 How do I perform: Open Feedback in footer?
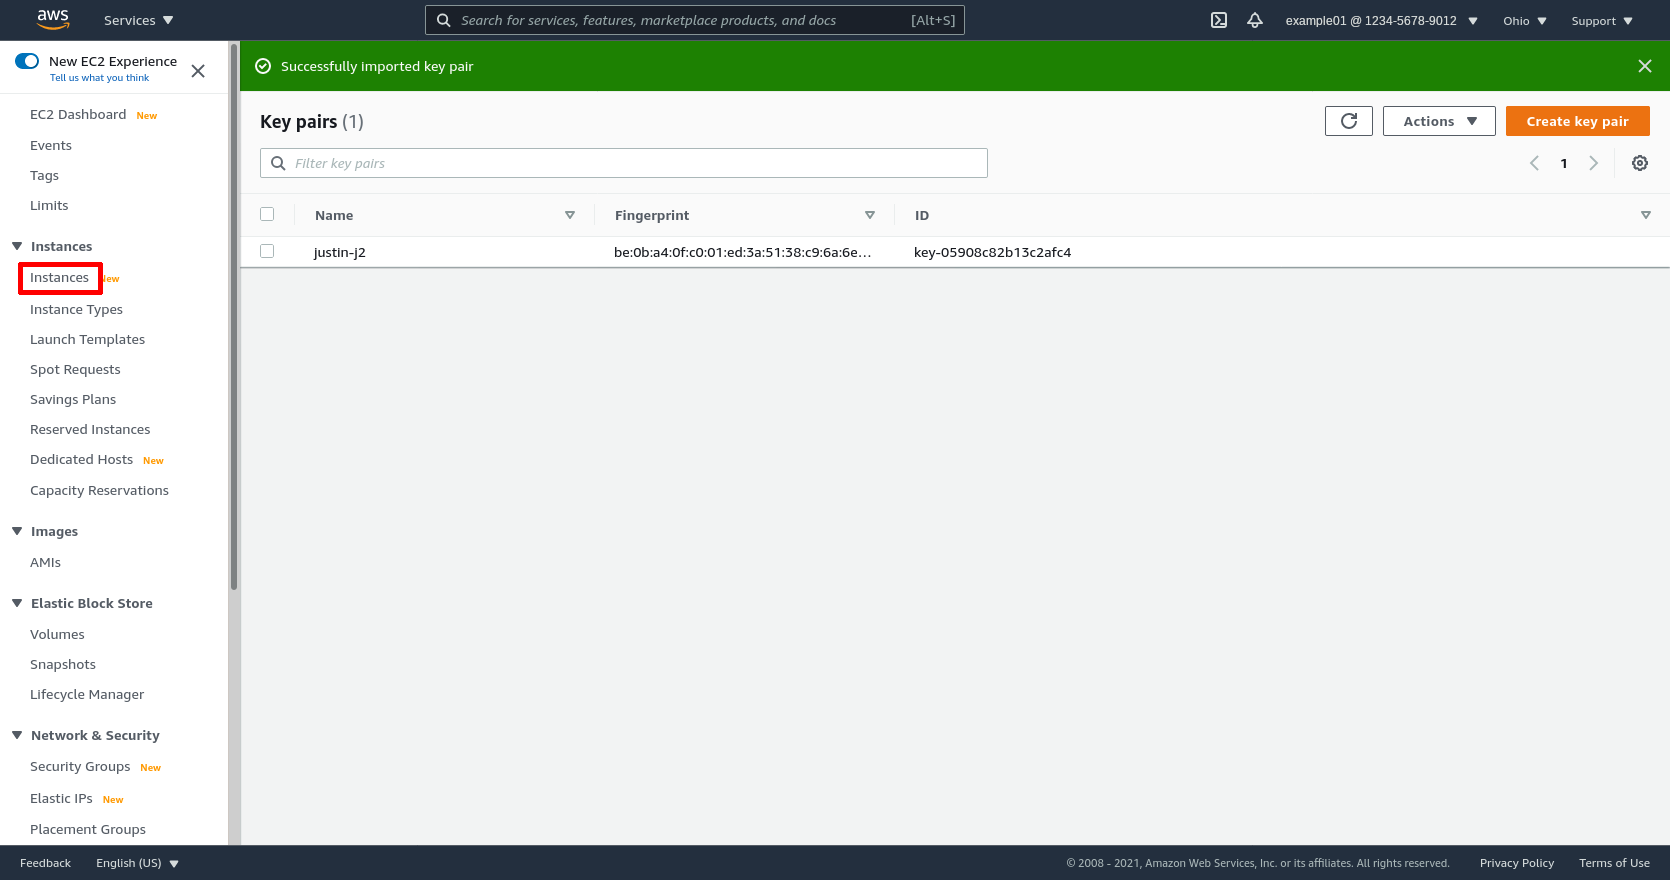(45, 863)
